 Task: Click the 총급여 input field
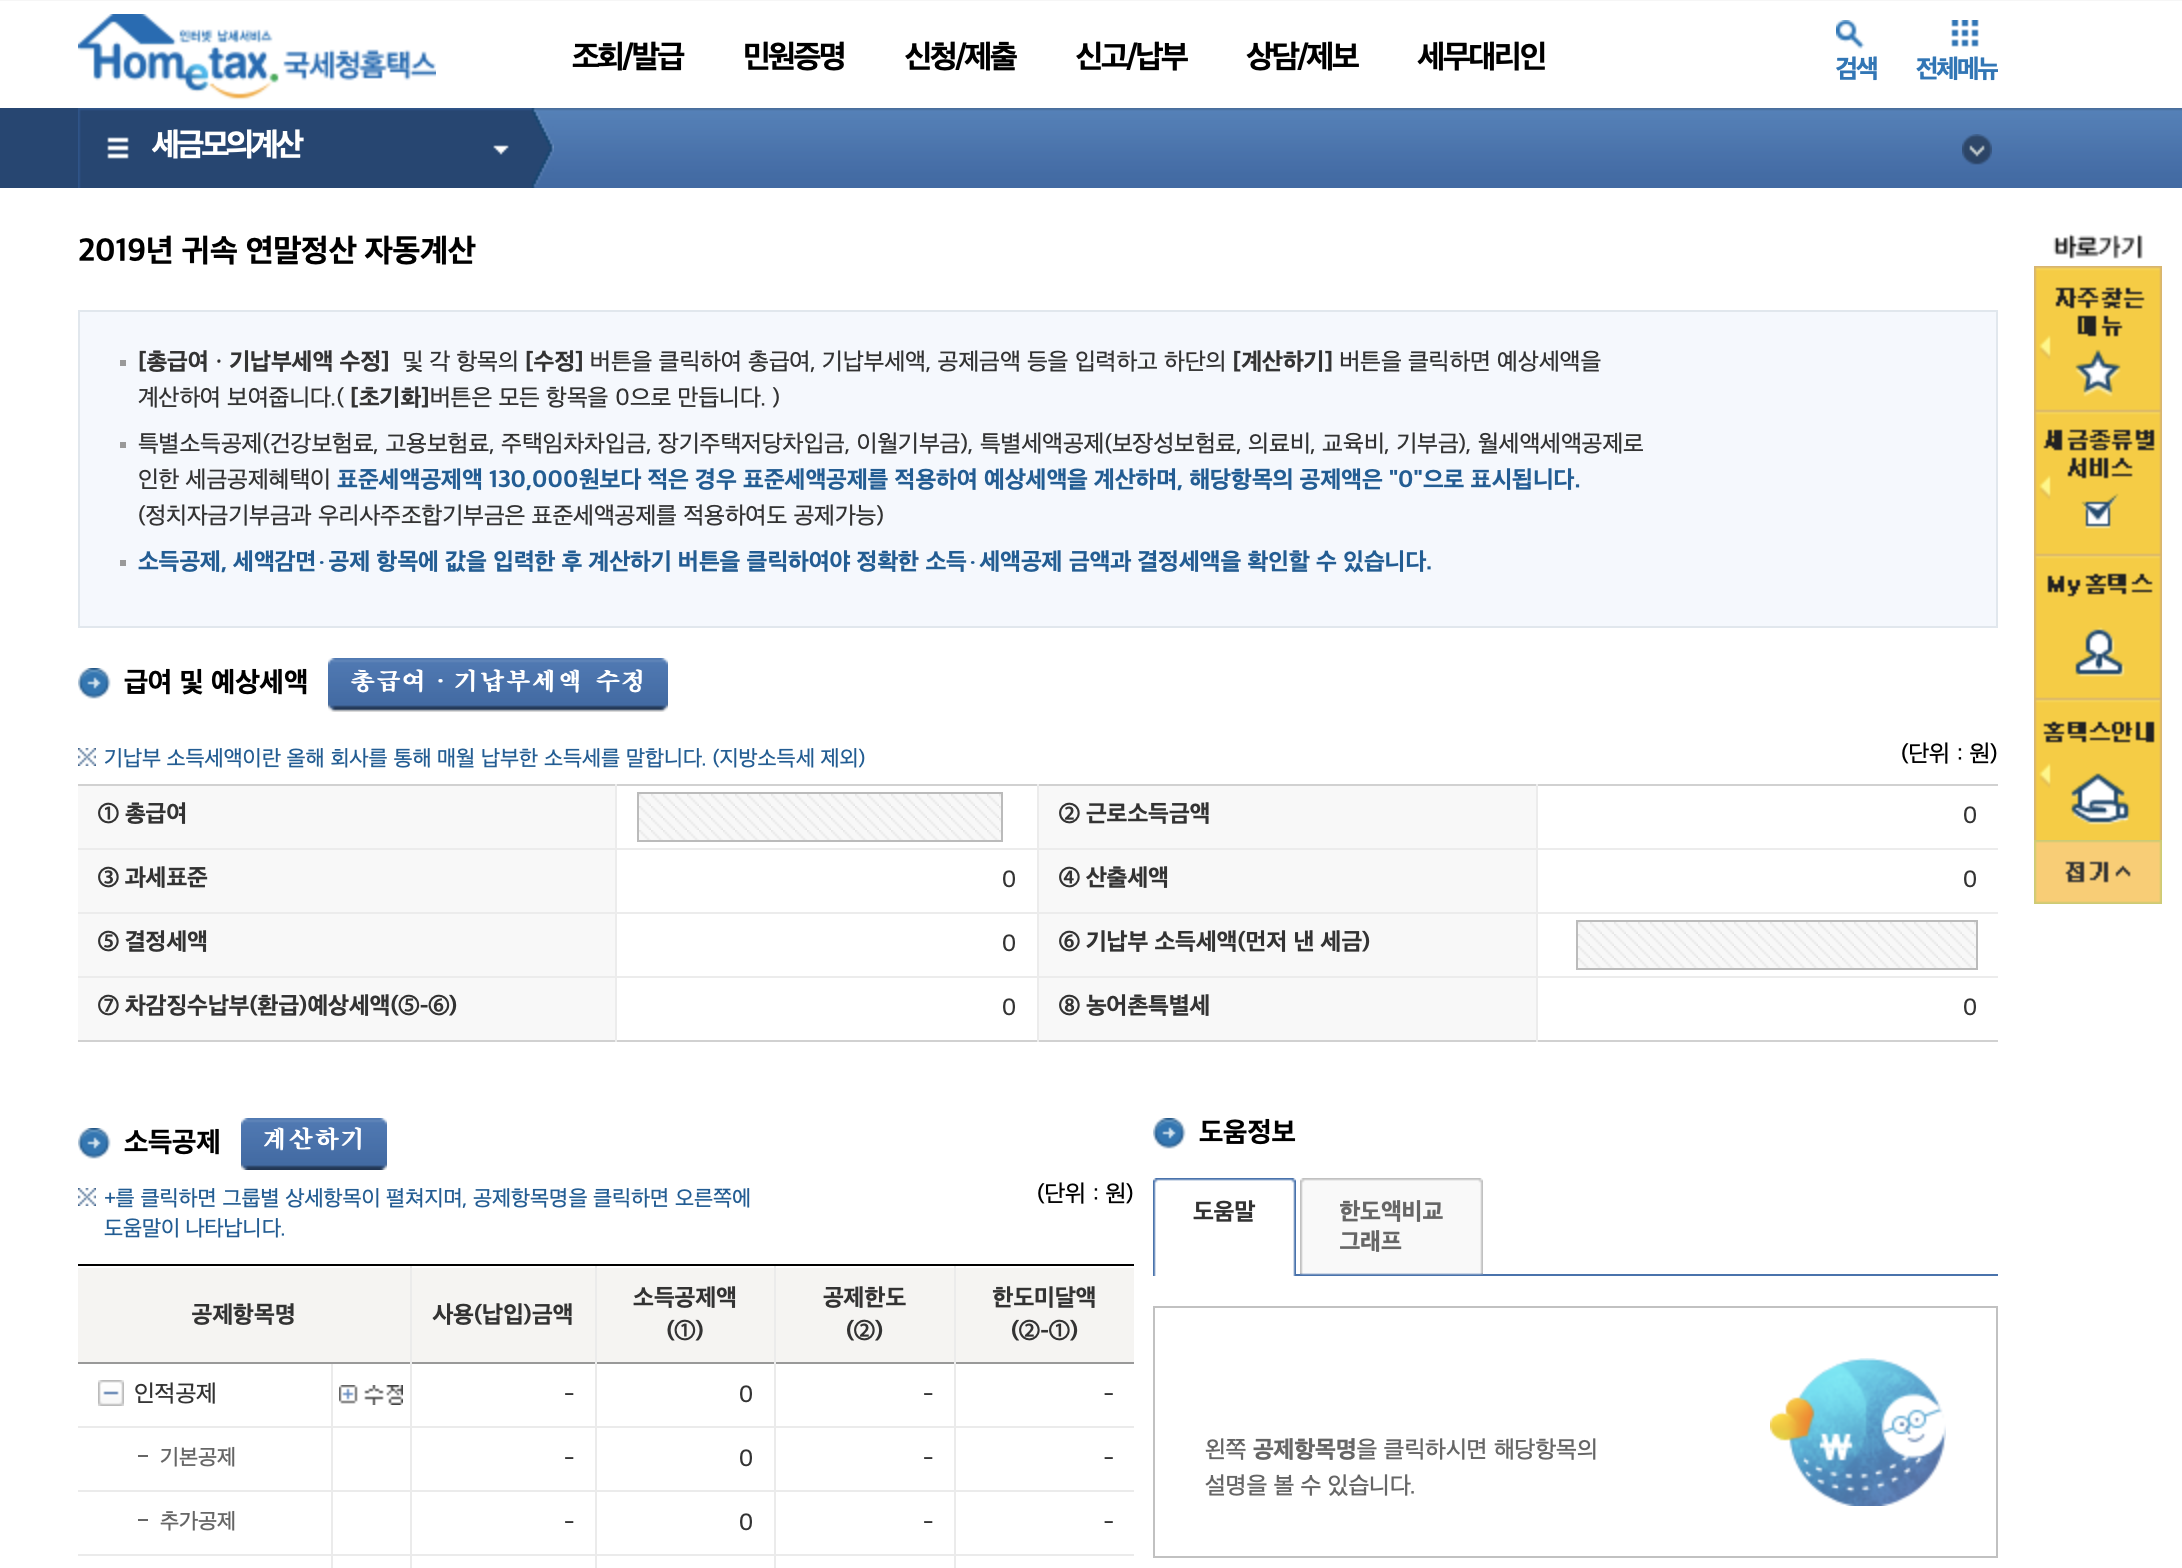(819, 816)
